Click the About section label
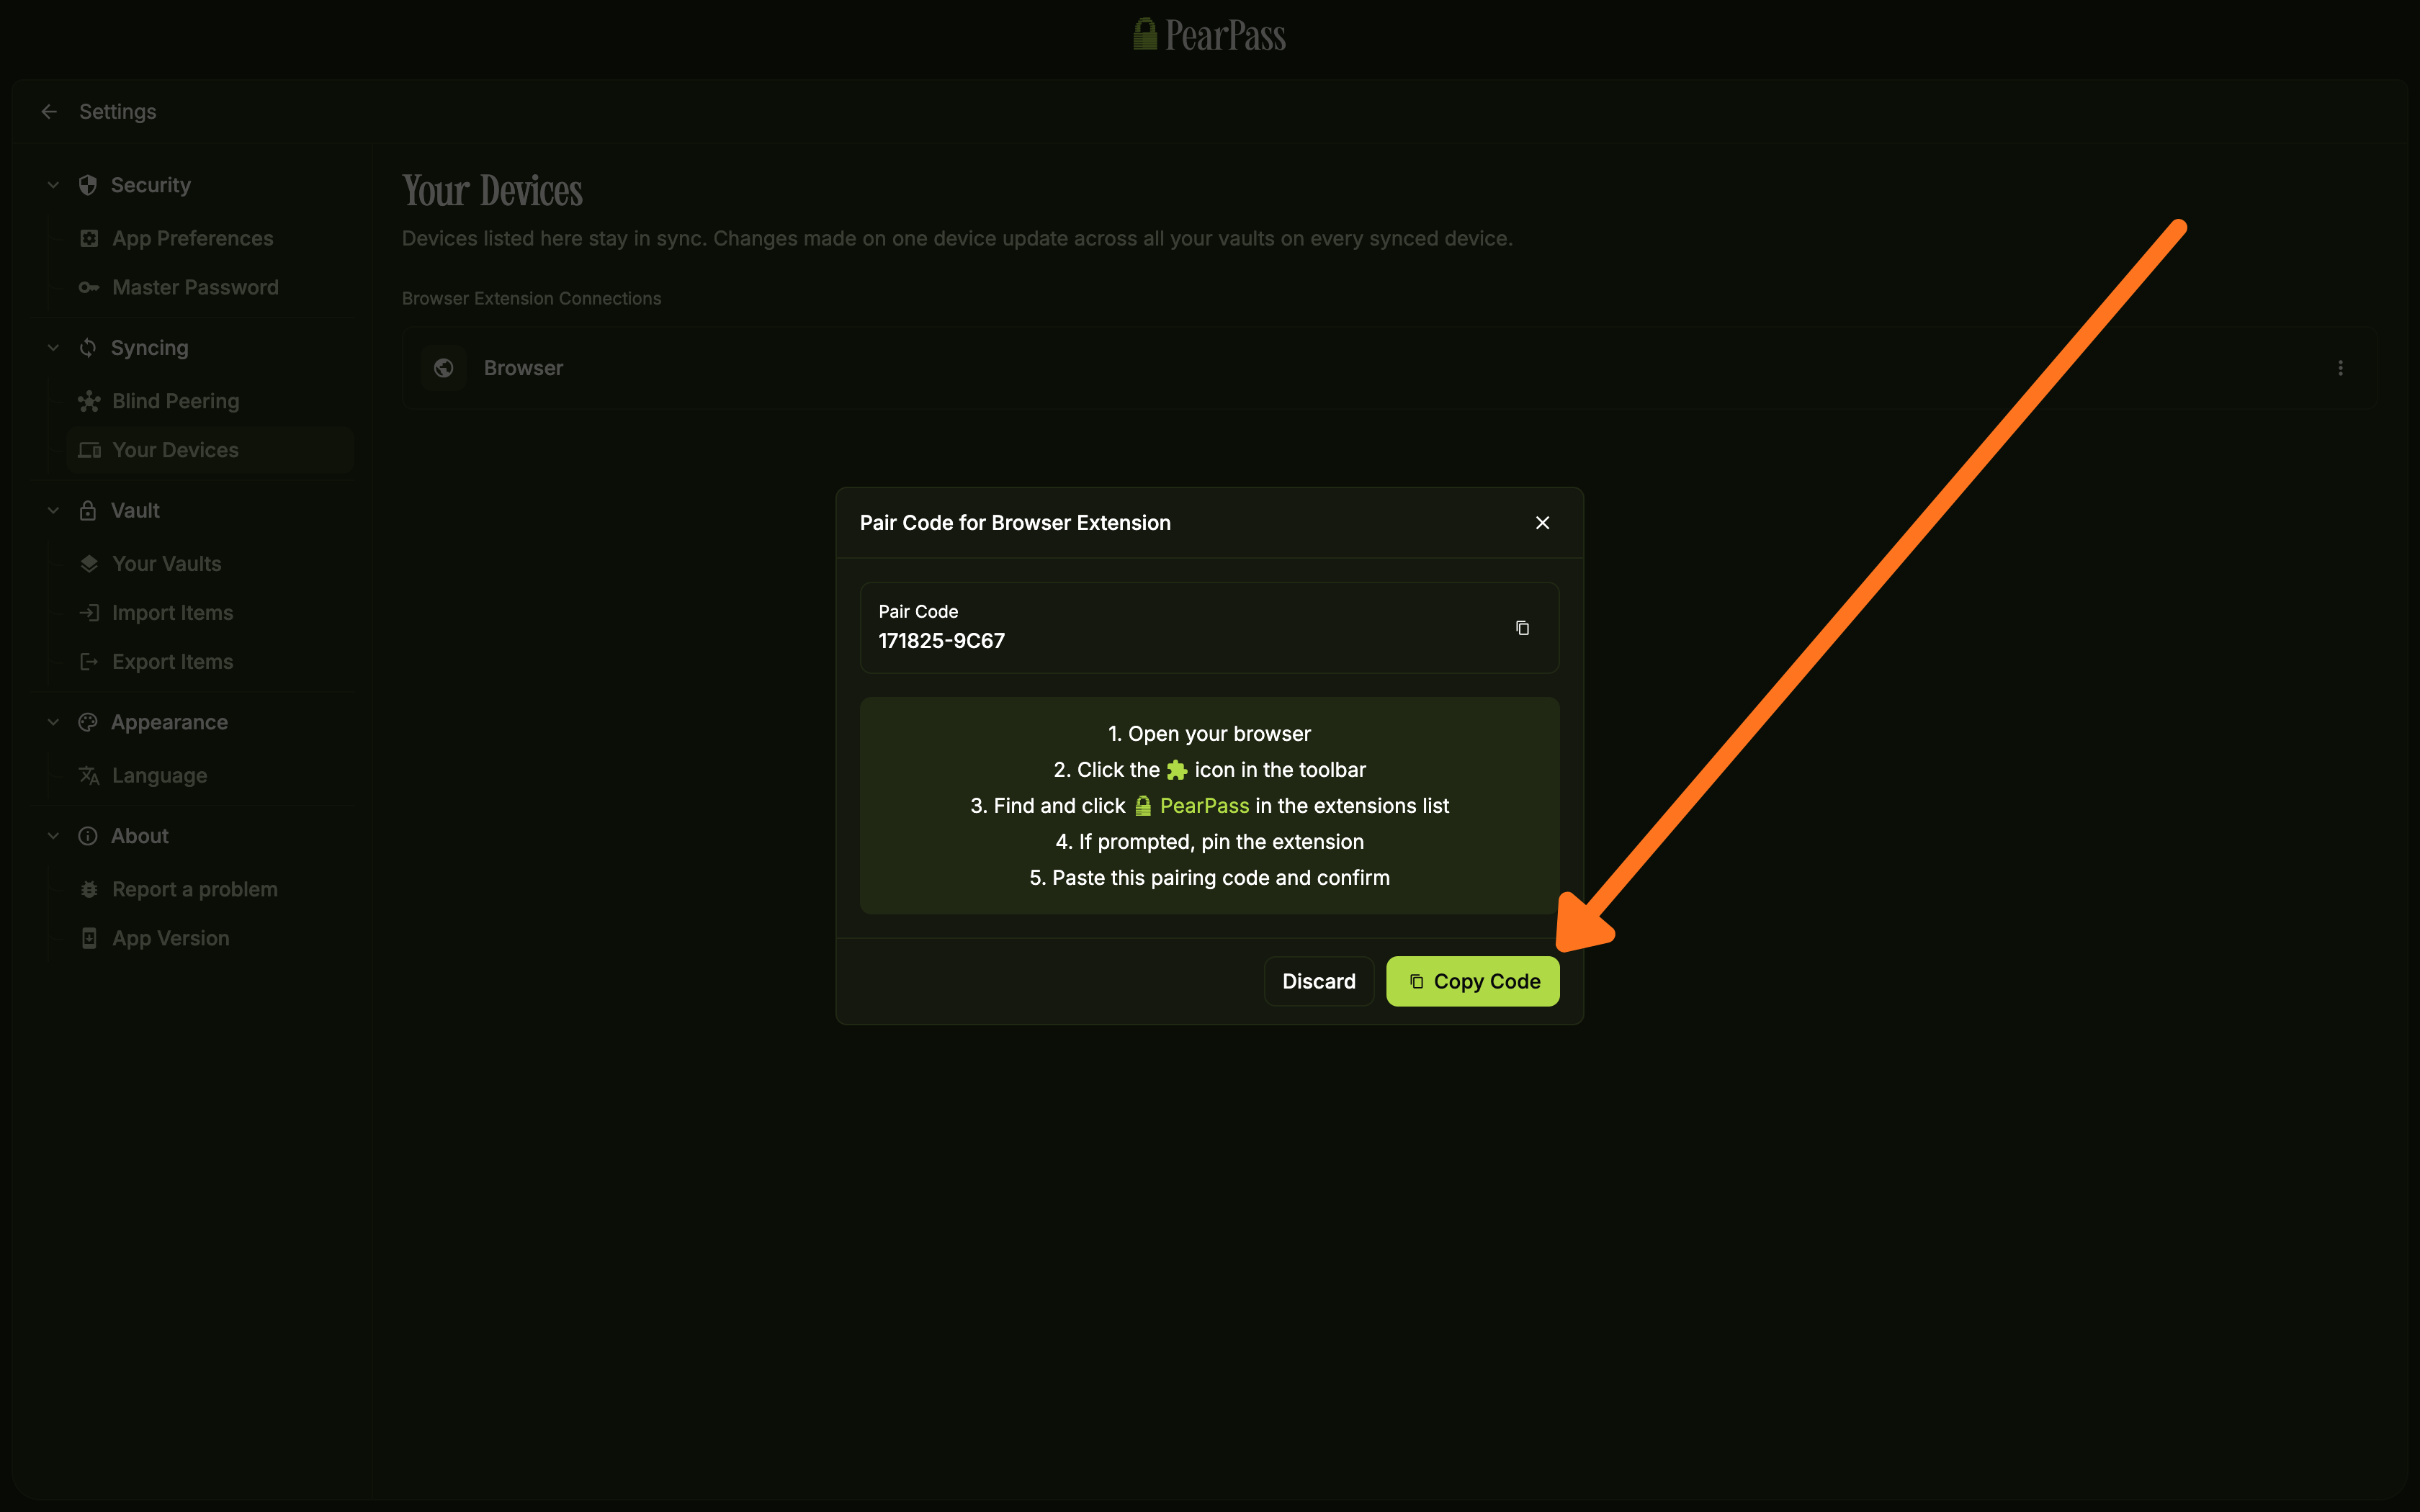Image resolution: width=2420 pixels, height=1512 pixels. click(140, 836)
